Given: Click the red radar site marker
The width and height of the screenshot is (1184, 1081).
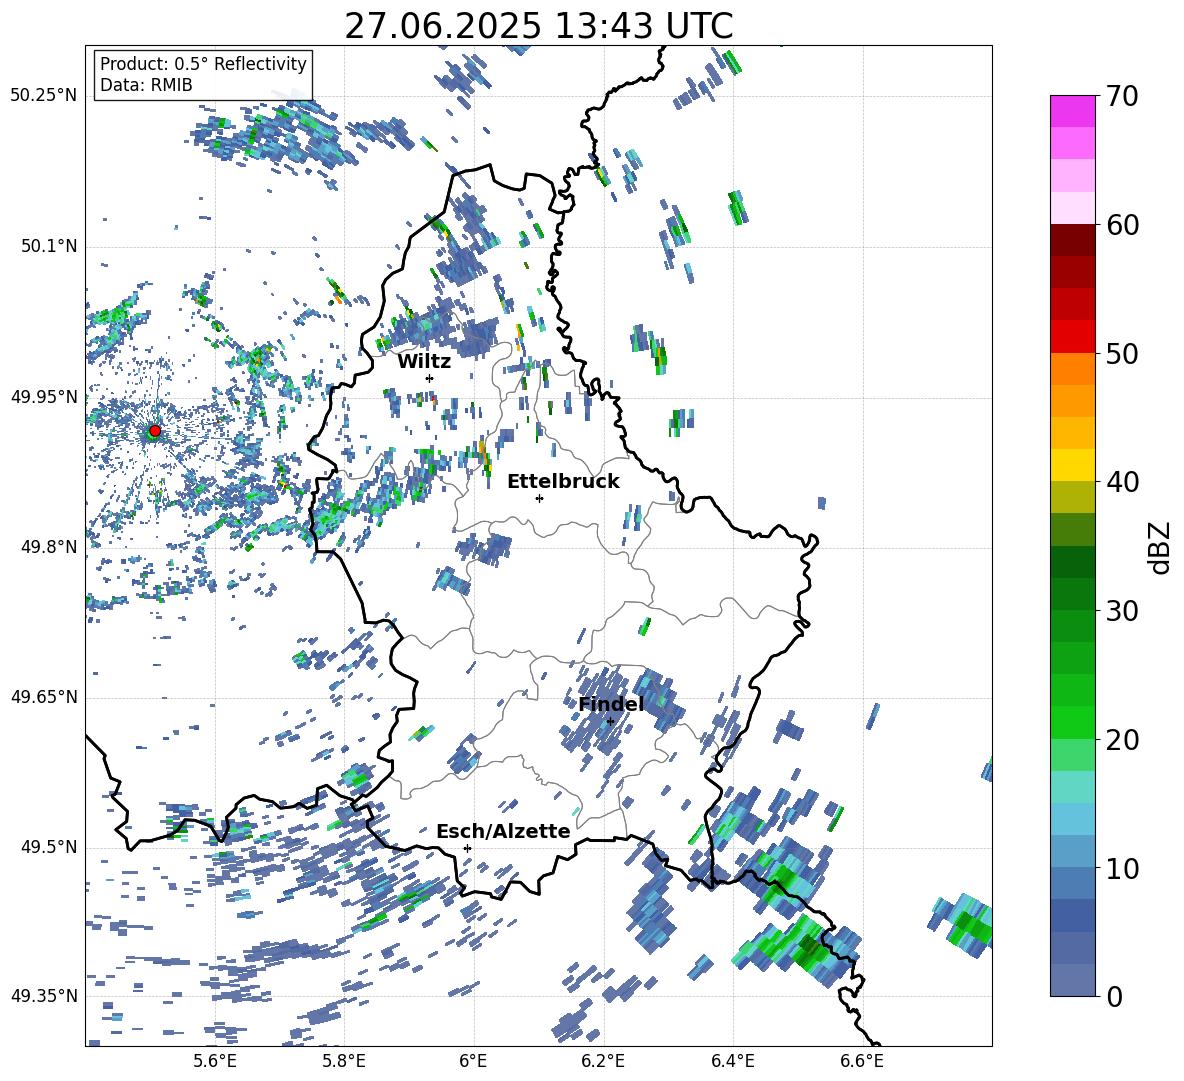Looking at the screenshot, I should point(155,431).
